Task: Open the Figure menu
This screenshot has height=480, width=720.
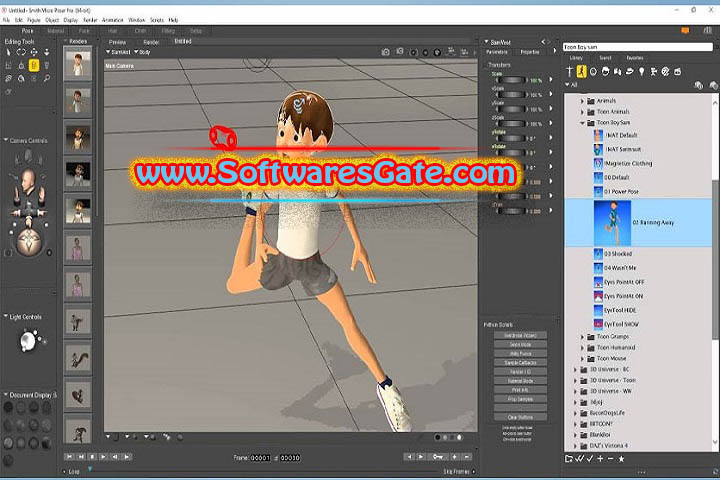Action: coord(34,20)
